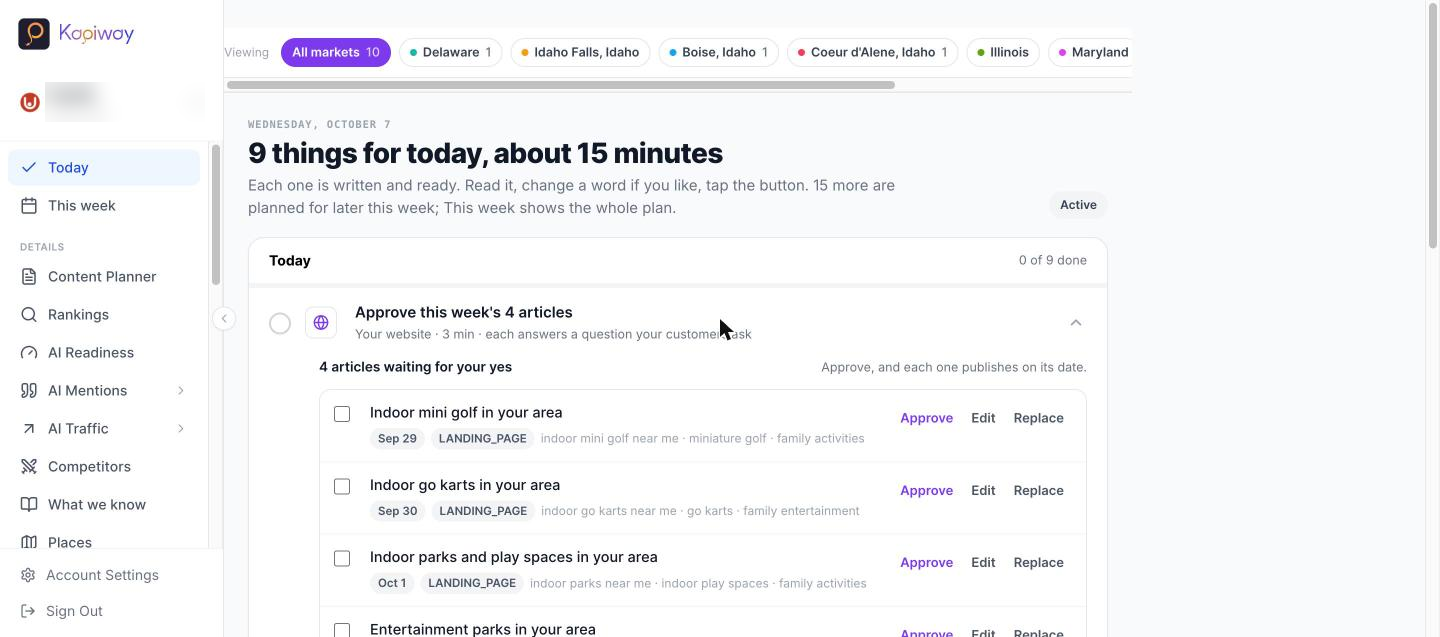Viewport: 1440px width, 637px height.
Task: Approve the Indoor mini golf article
Action: click(x=926, y=418)
